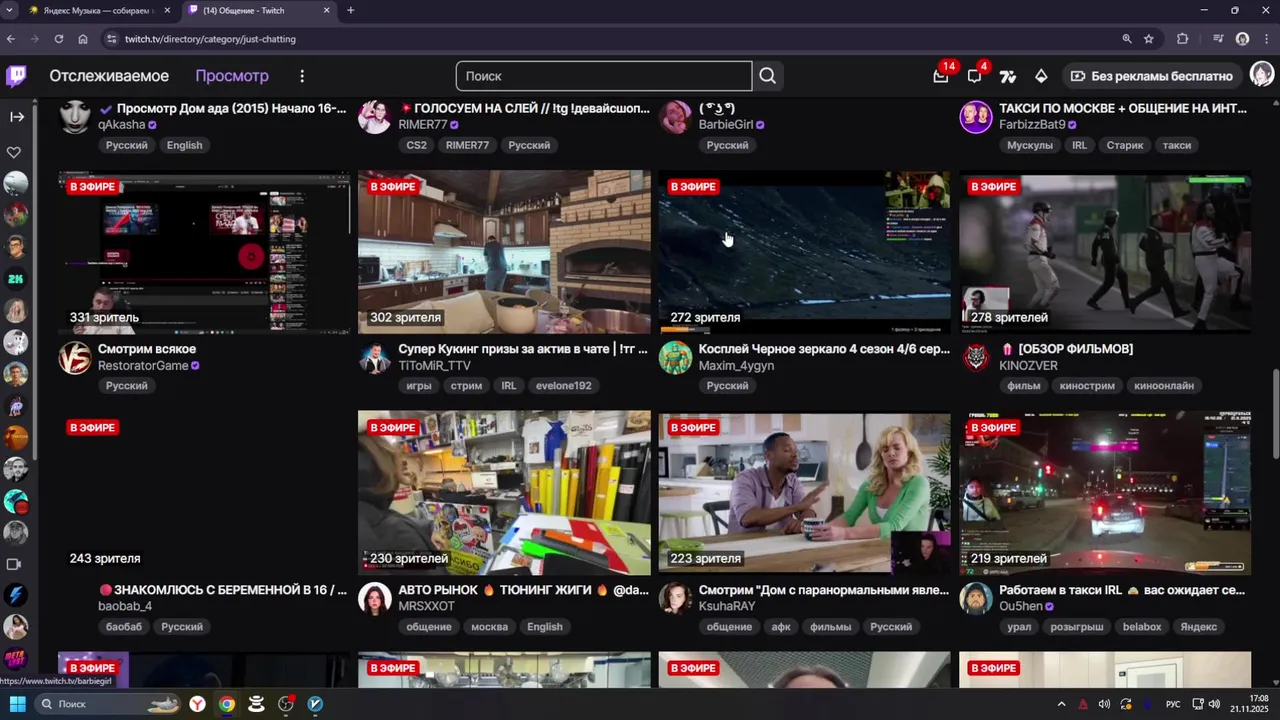Image resolution: width=1280 pixels, height=720 pixels.
Task: Show hidden system tray icons chevron
Action: point(1062,704)
